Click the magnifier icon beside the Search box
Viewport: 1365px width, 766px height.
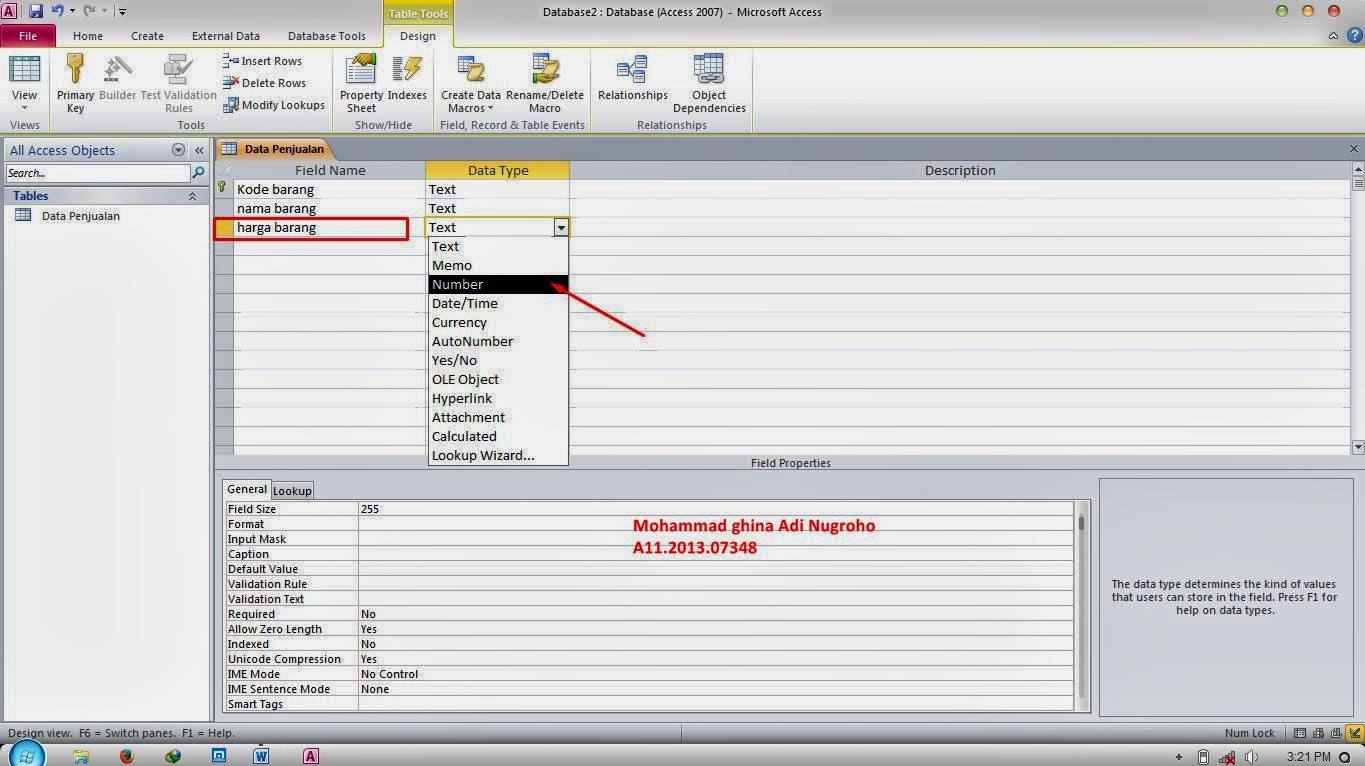[x=198, y=173]
